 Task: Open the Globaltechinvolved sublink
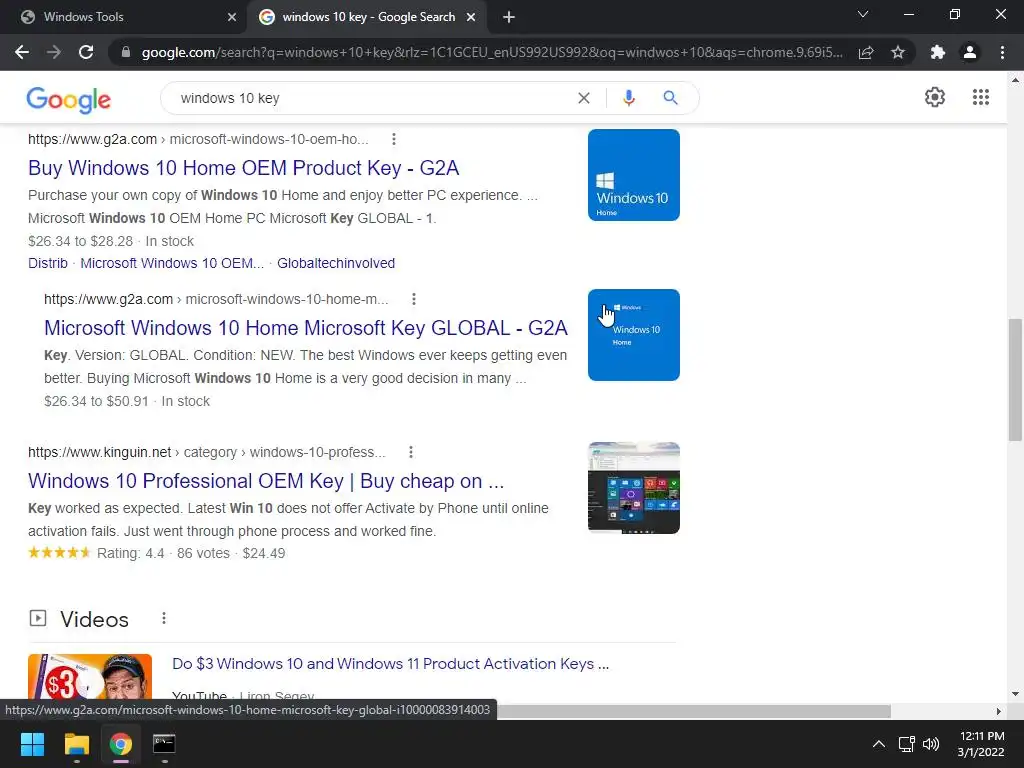coord(336,263)
